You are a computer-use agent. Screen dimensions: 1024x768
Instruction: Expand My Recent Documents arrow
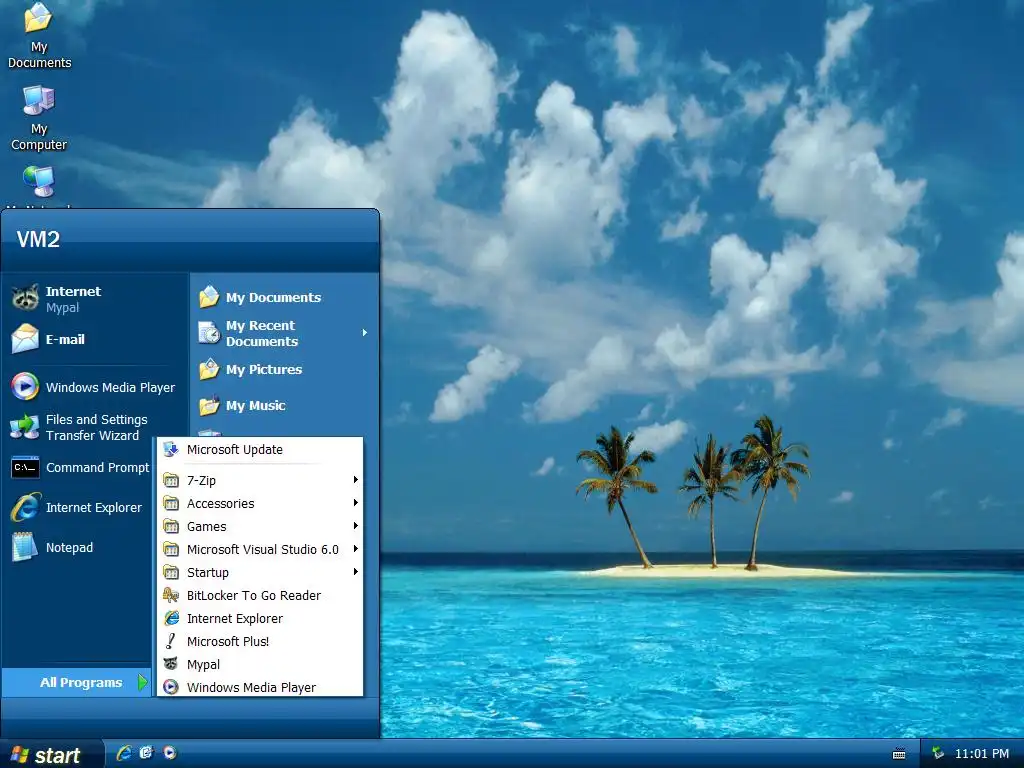(x=364, y=333)
